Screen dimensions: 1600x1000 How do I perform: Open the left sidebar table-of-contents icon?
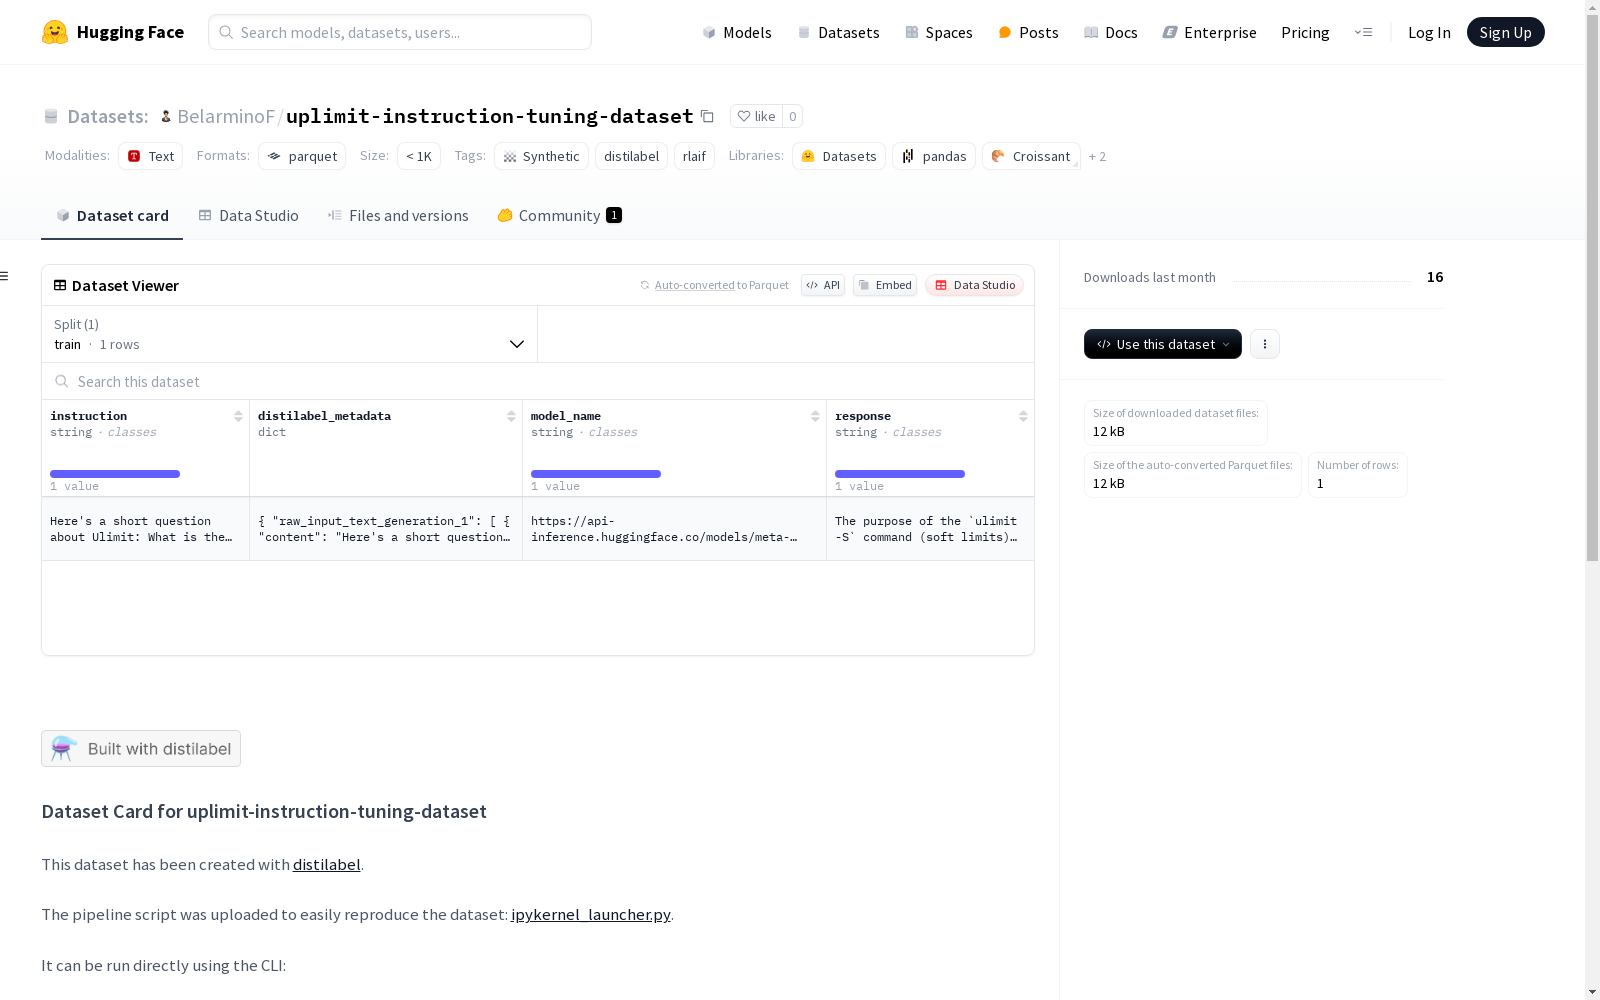pos(5,276)
